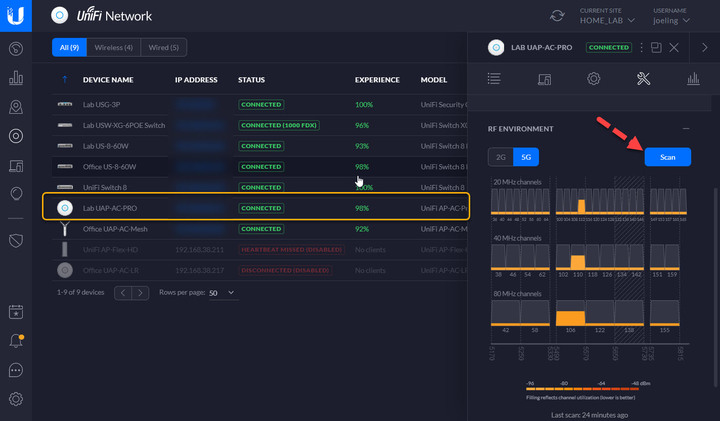The width and height of the screenshot is (720, 421).
Task: Collapse the side panel with right chevron
Action: click(x=704, y=47)
